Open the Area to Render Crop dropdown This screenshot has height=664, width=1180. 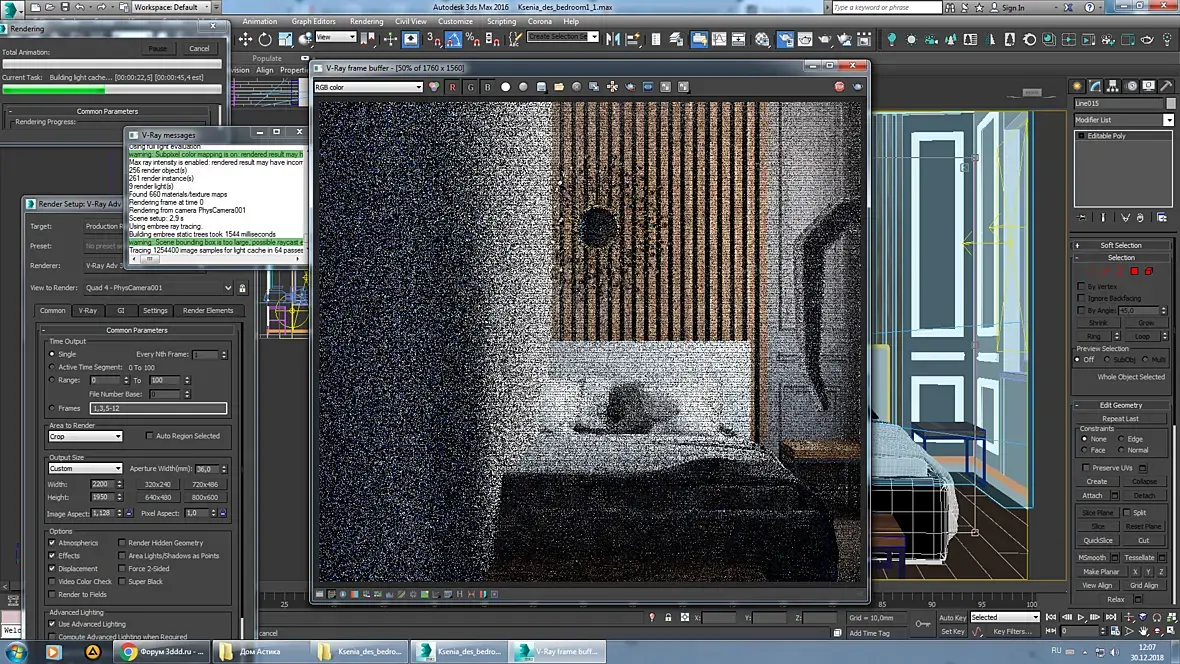point(86,436)
